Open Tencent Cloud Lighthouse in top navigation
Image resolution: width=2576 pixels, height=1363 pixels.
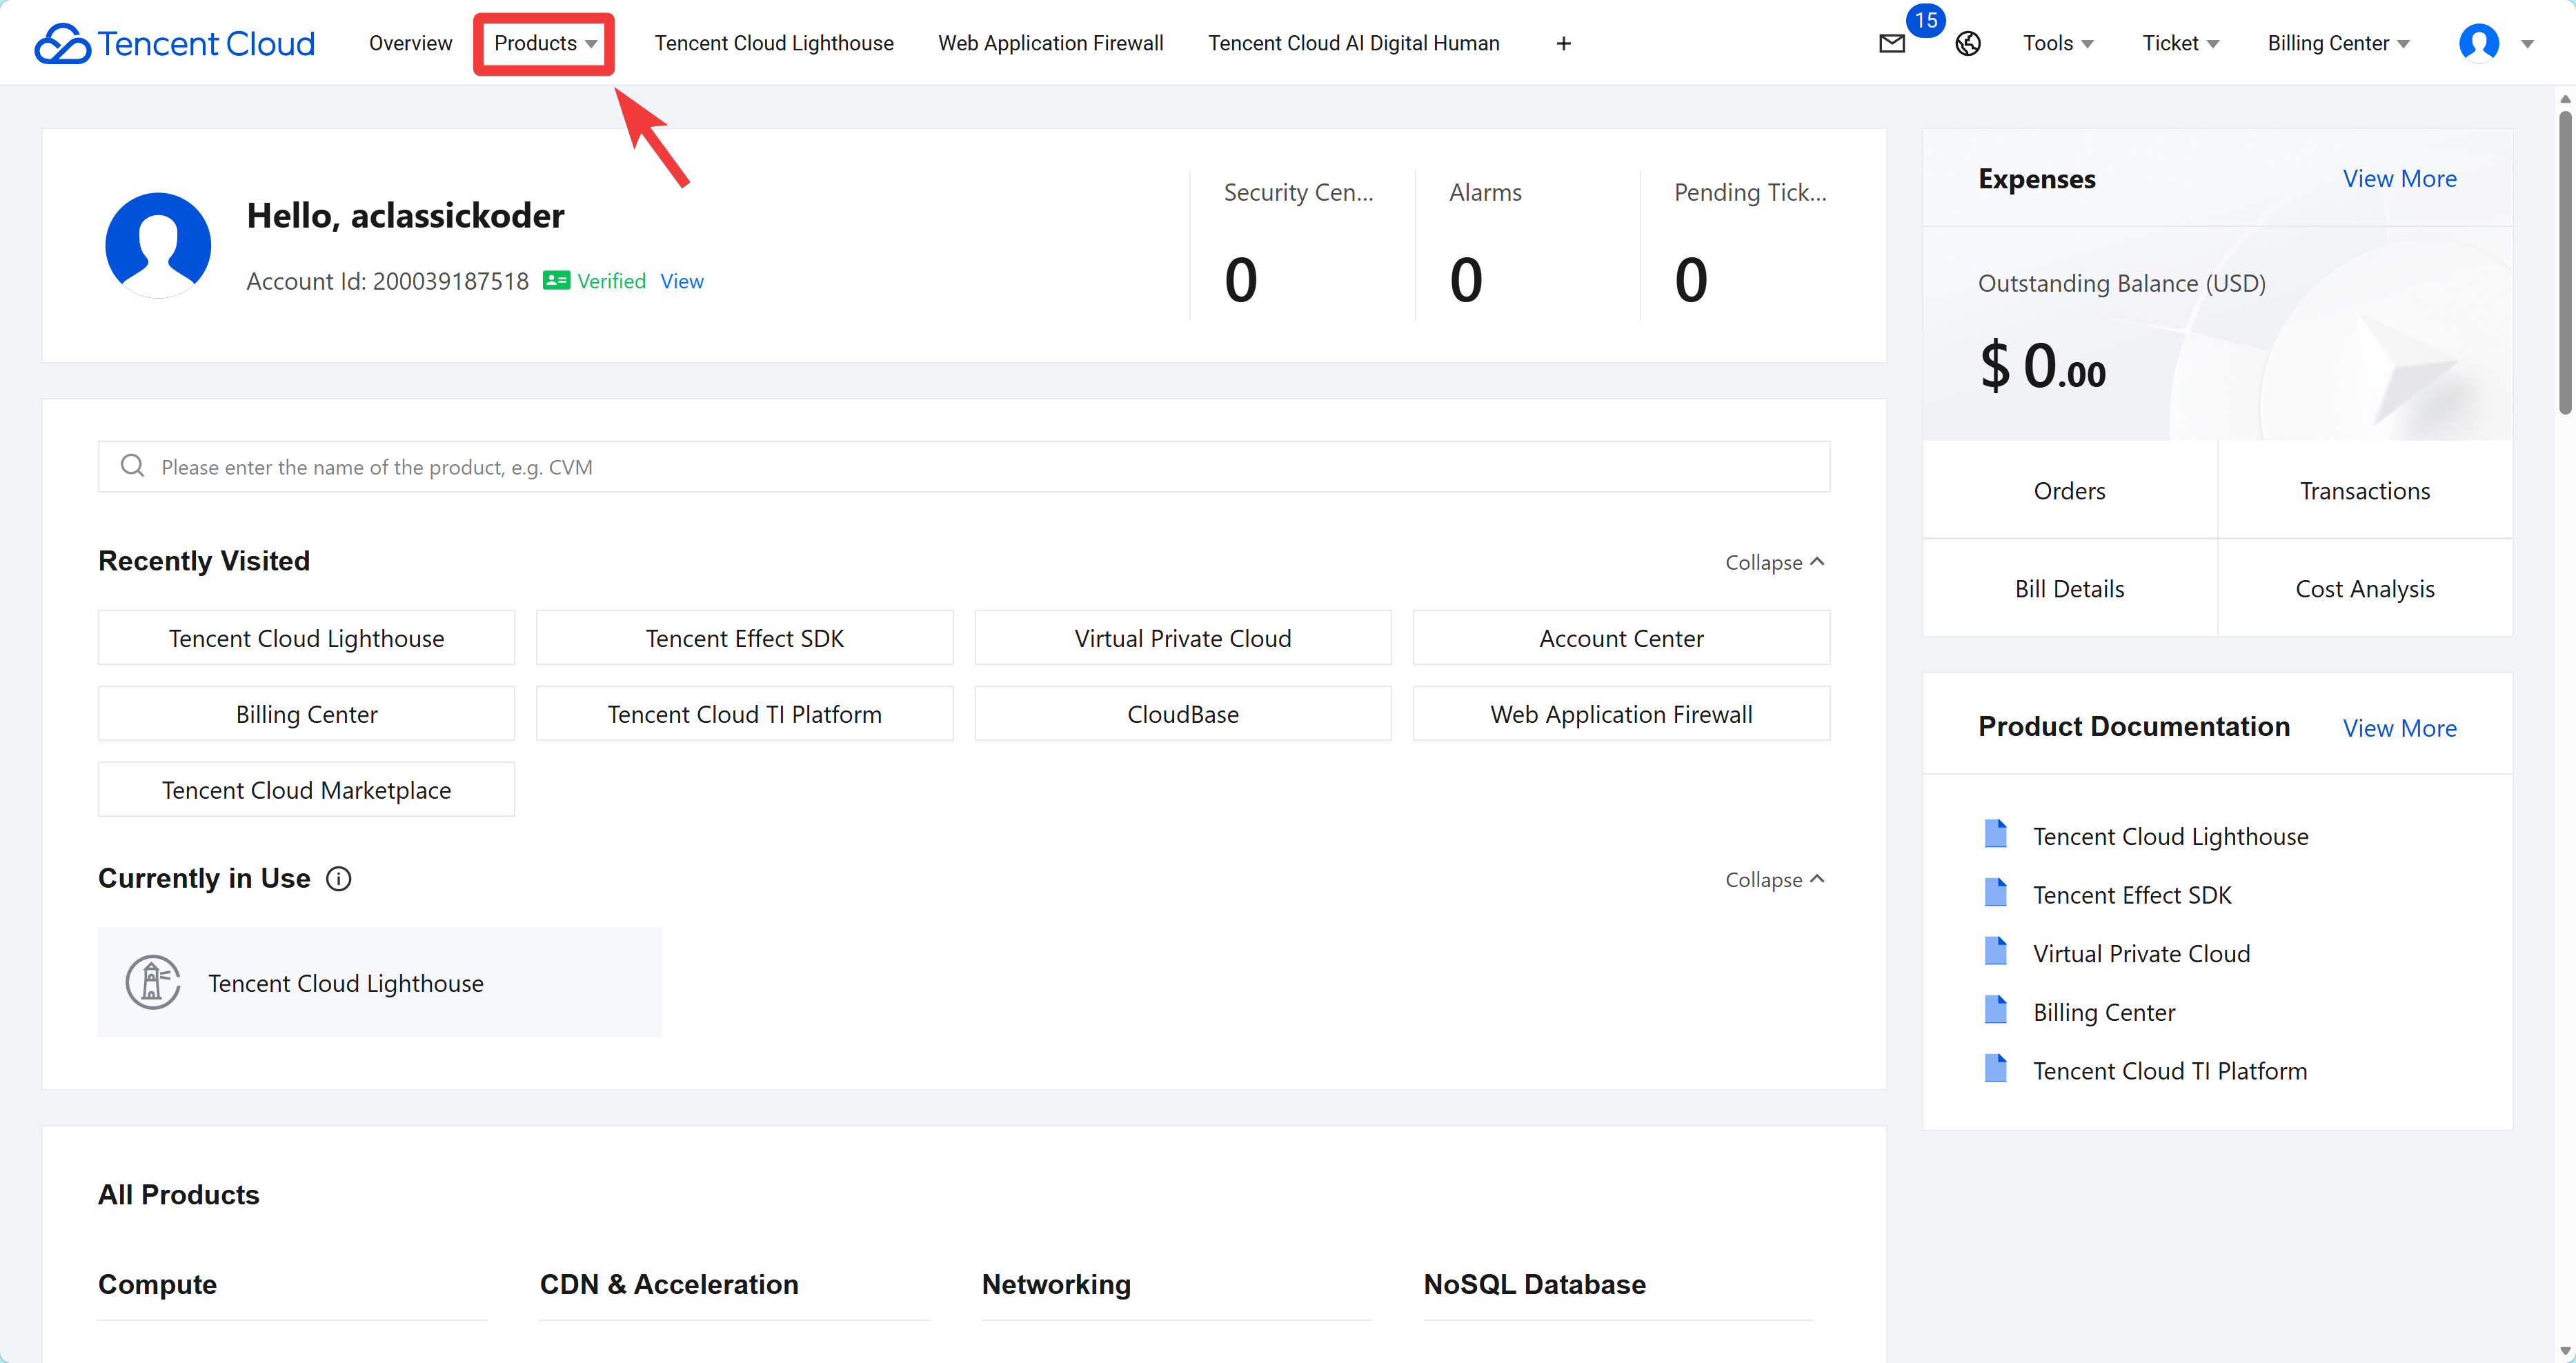point(774,43)
